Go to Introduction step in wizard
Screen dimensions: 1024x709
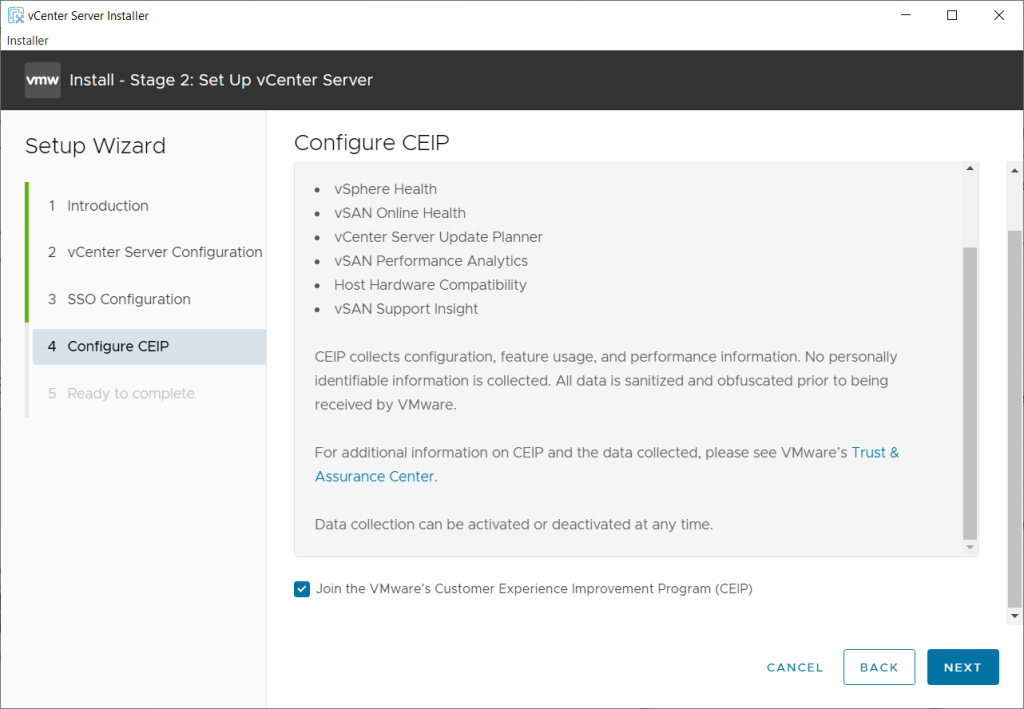pyautogui.click(x=107, y=206)
